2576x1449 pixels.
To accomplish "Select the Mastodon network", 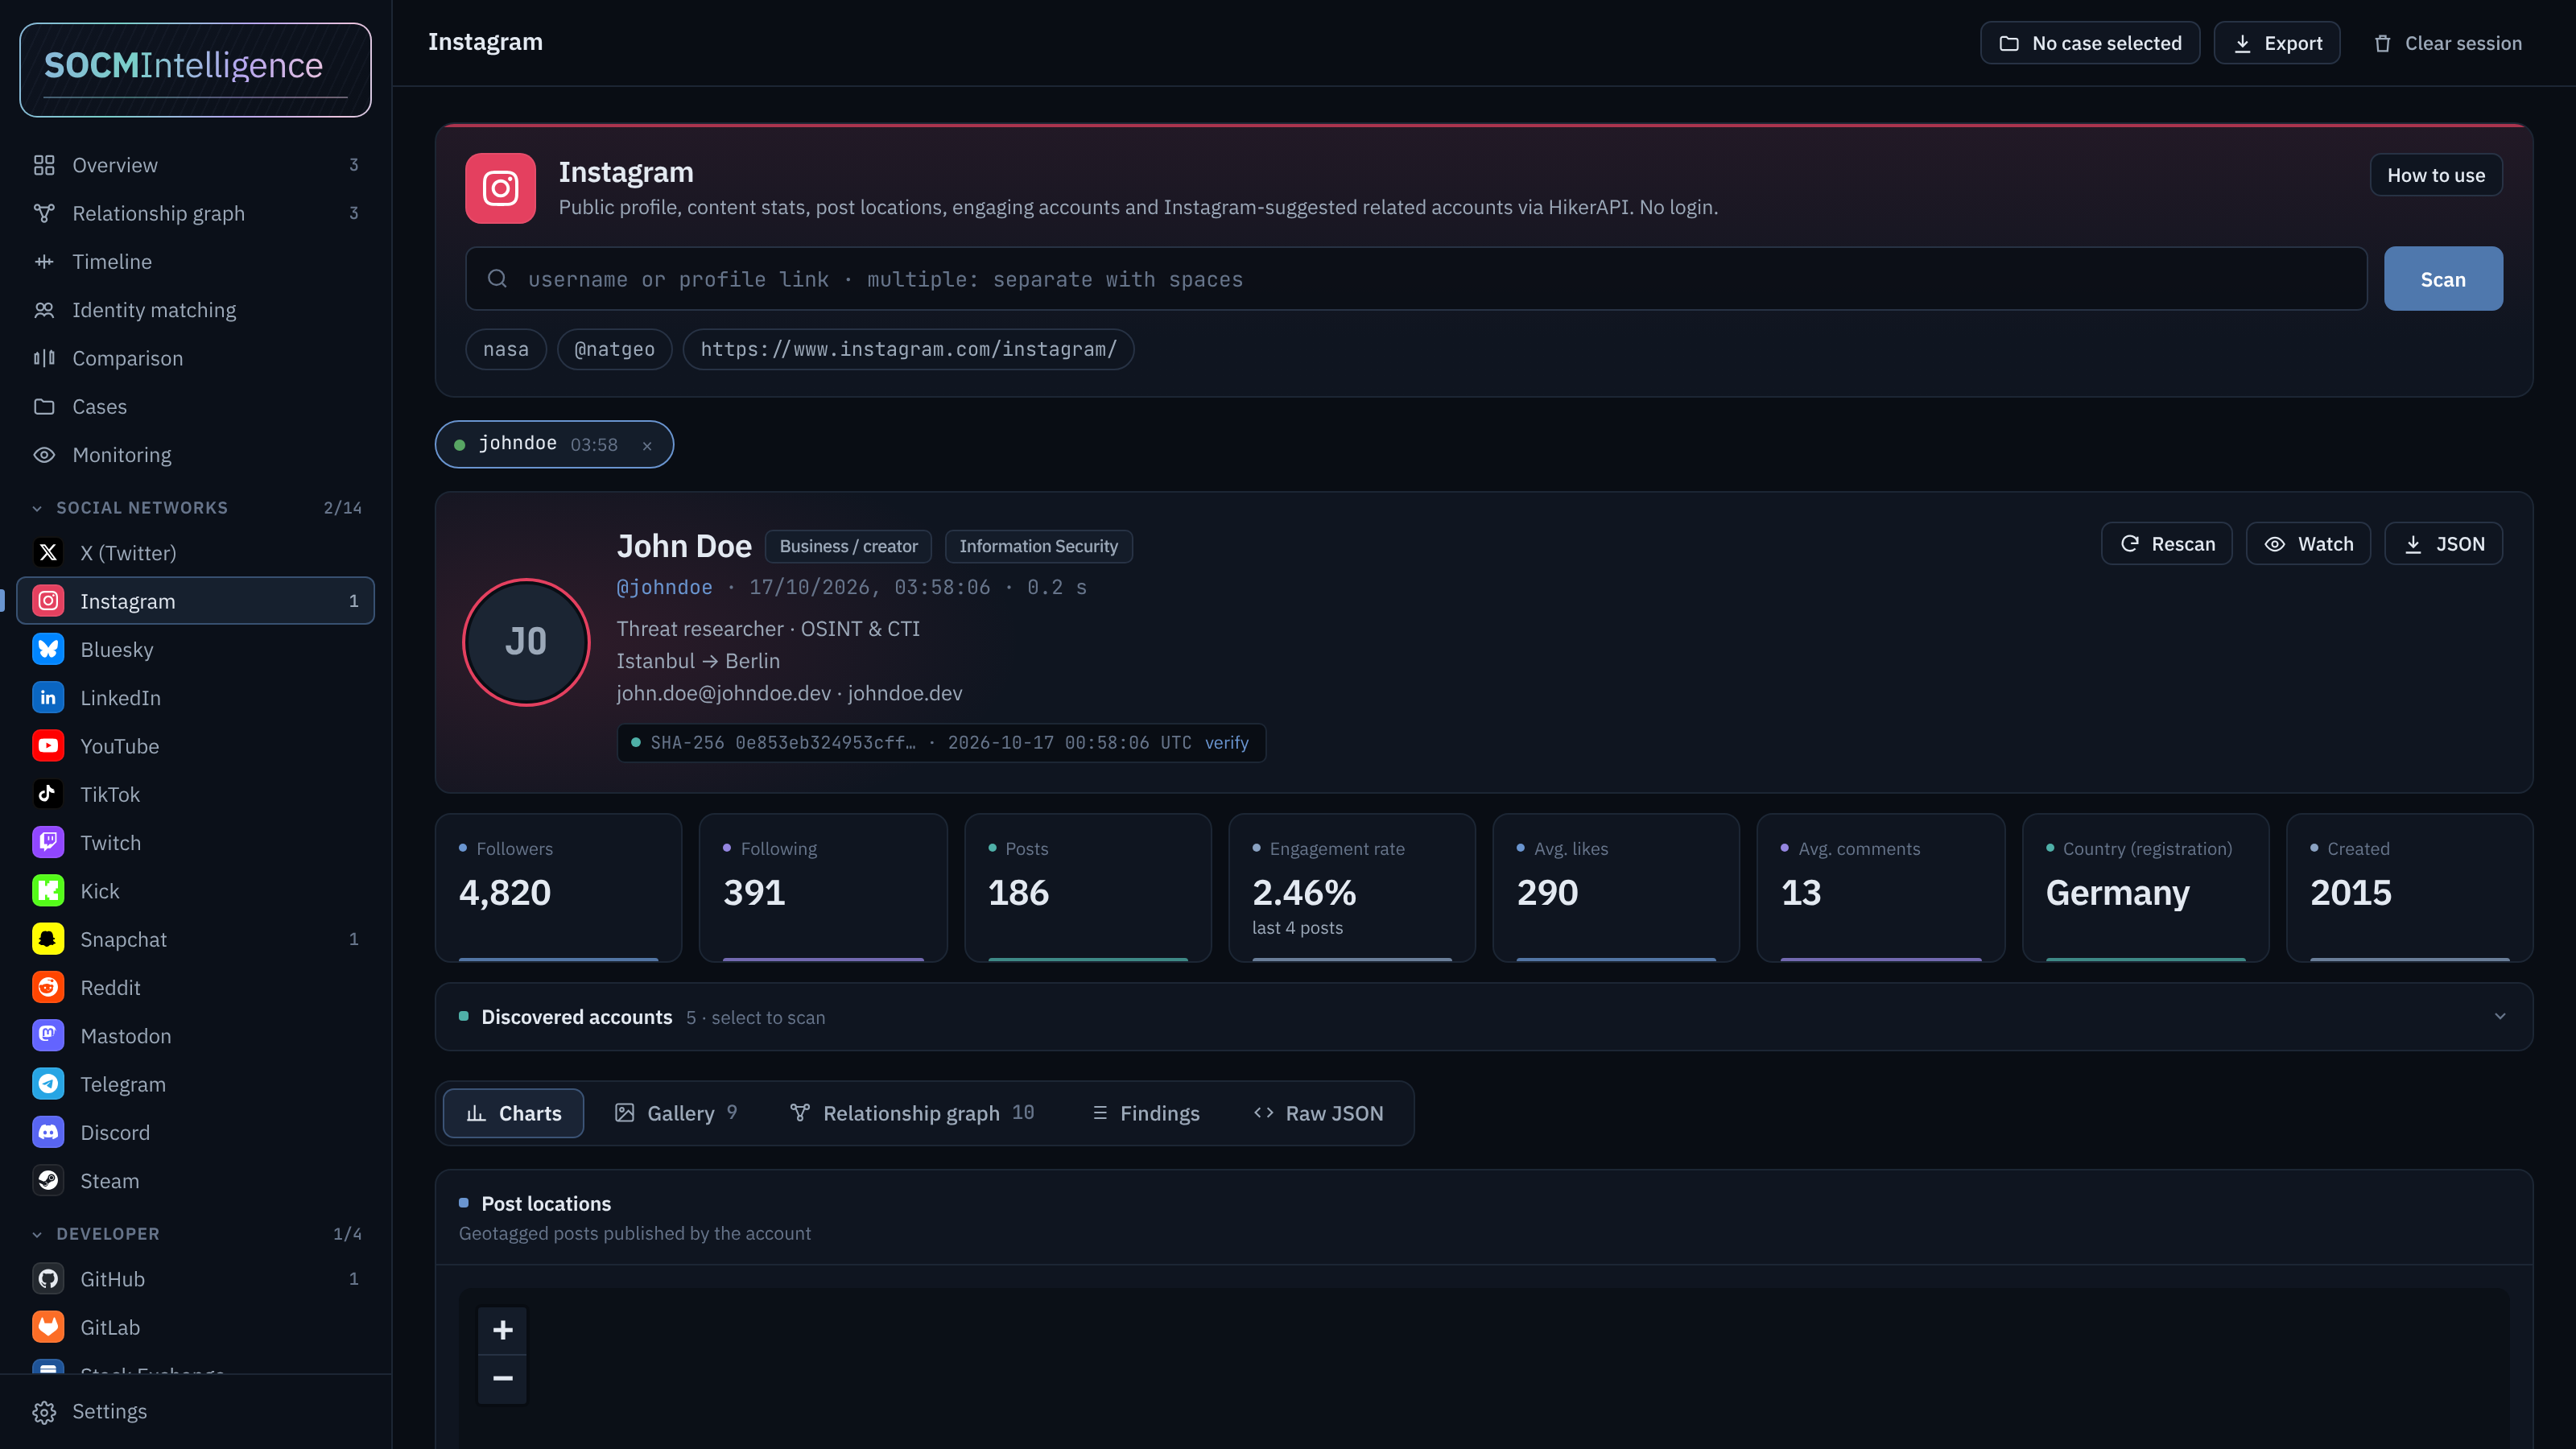I will tap(195, 1036).
